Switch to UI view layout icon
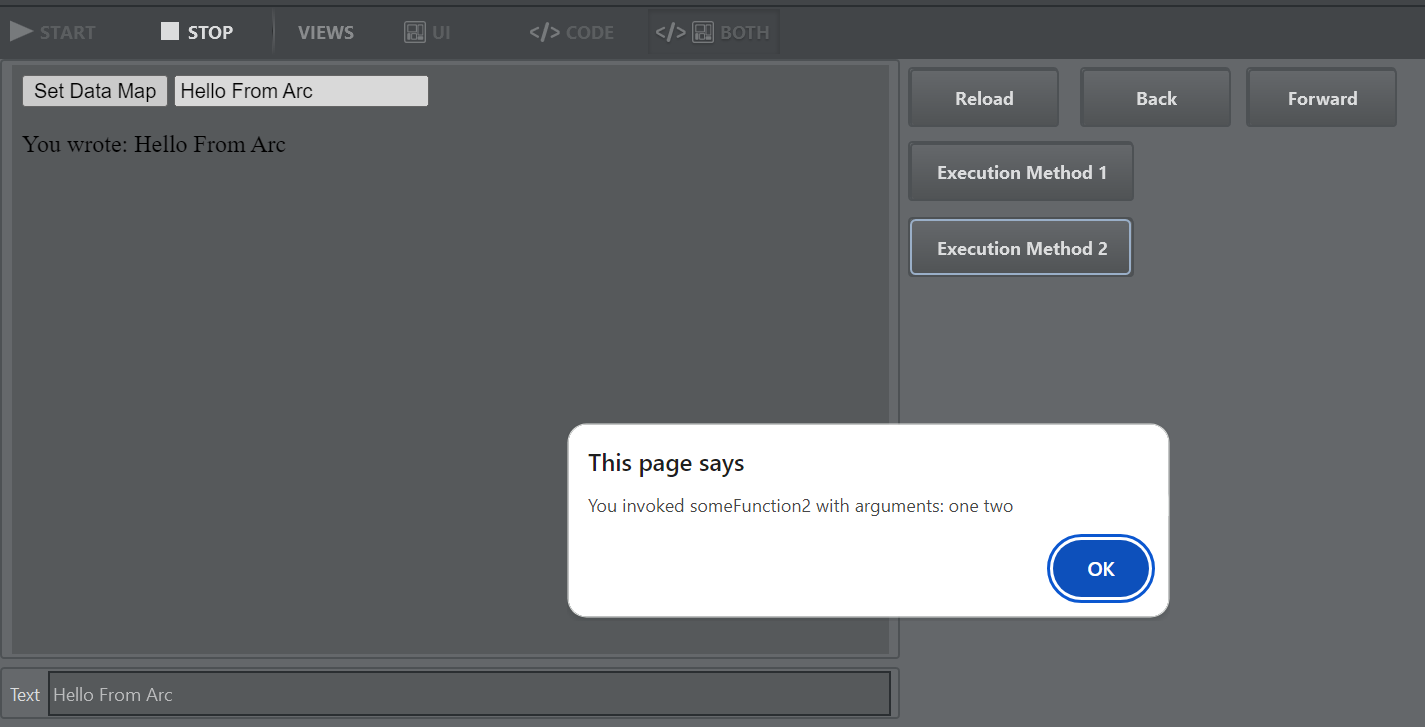 pyautogui.click(x=415, y=32)
